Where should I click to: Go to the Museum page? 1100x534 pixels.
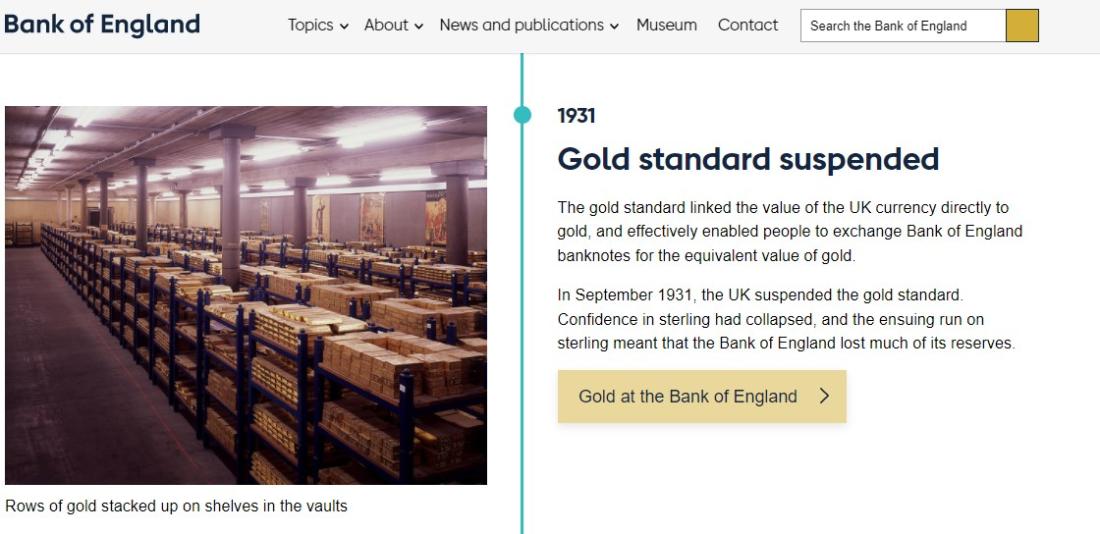(x=666, y=25)
